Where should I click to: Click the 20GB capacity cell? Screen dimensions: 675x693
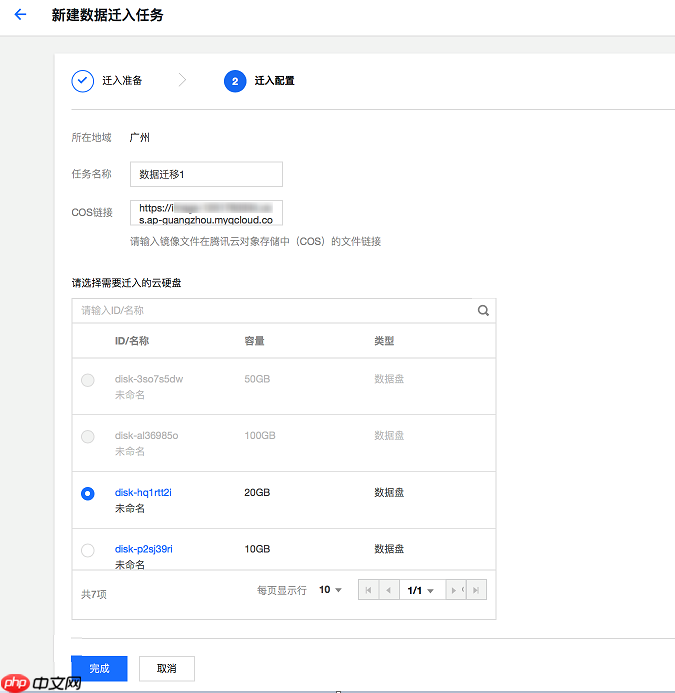click(257, 492)
